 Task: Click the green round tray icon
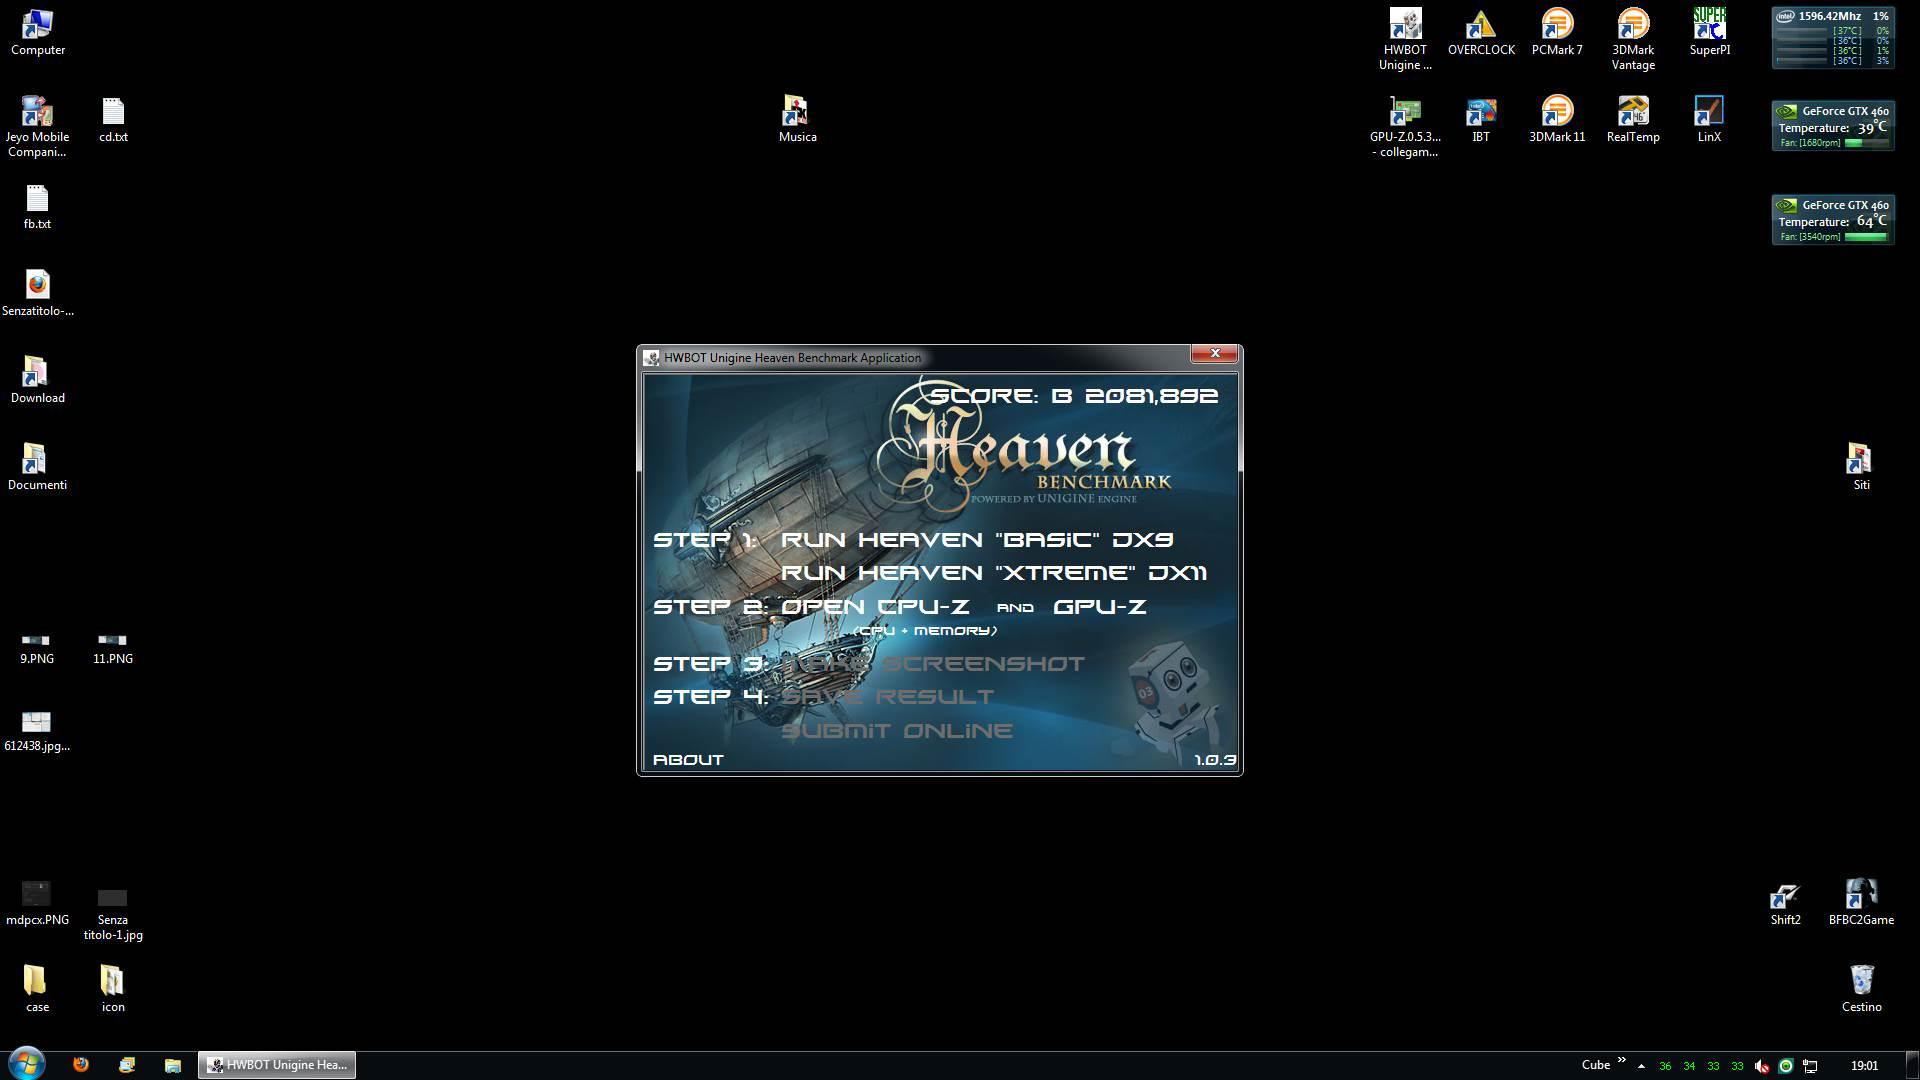(x=1786, y=1066)
